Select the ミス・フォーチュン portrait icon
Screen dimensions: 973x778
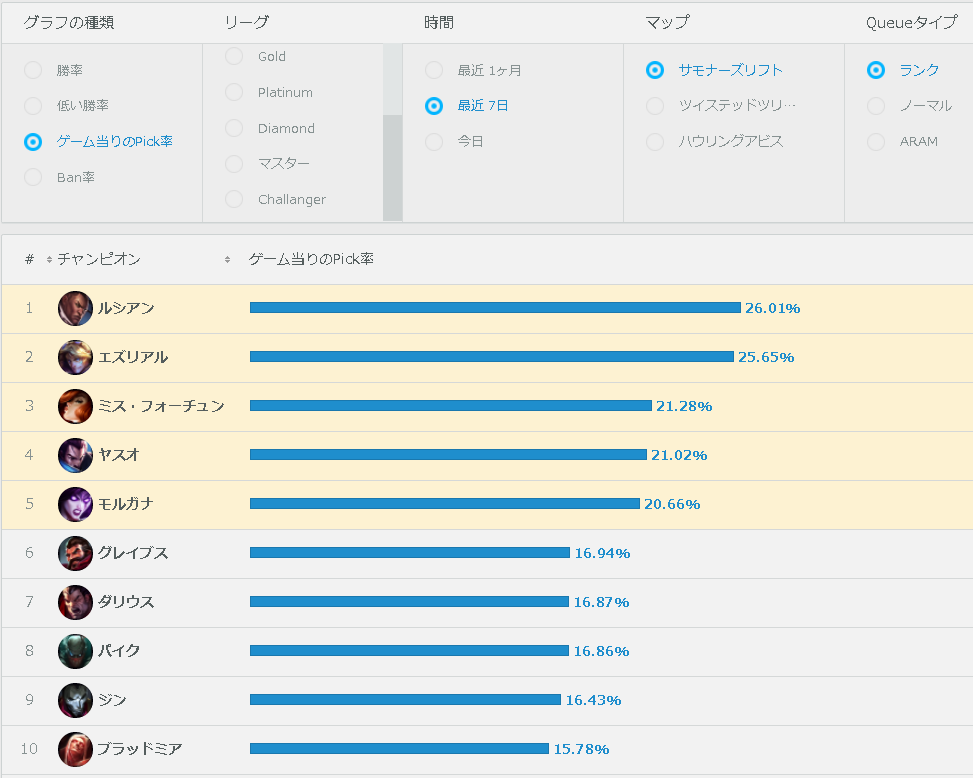[75, 406]
